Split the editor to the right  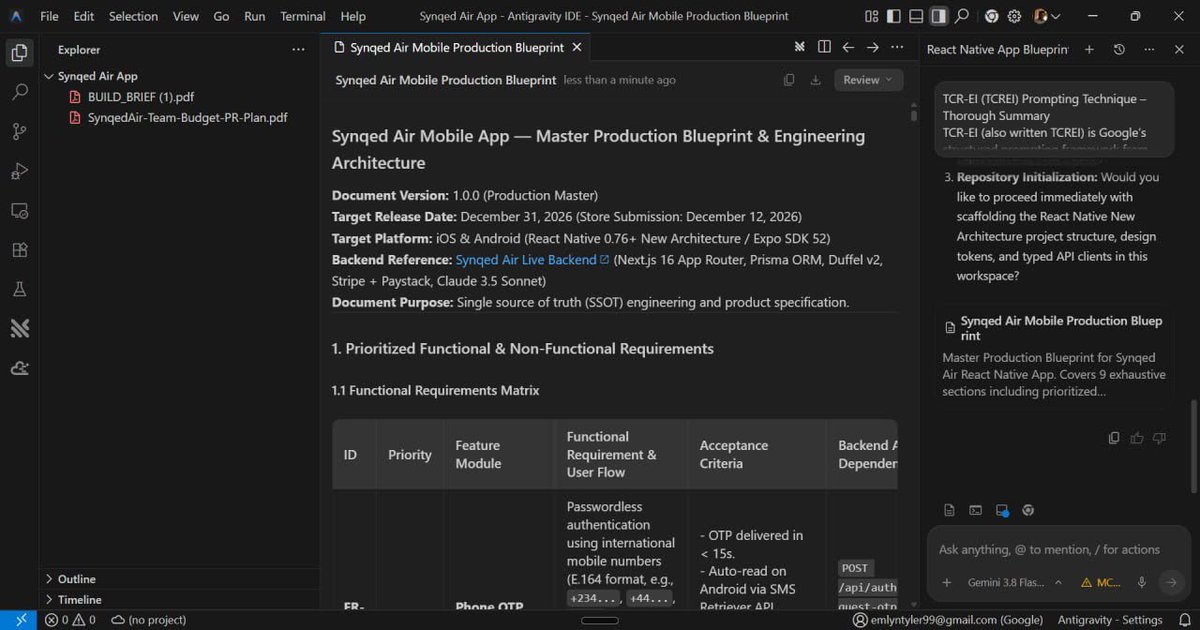coord(824,47)
